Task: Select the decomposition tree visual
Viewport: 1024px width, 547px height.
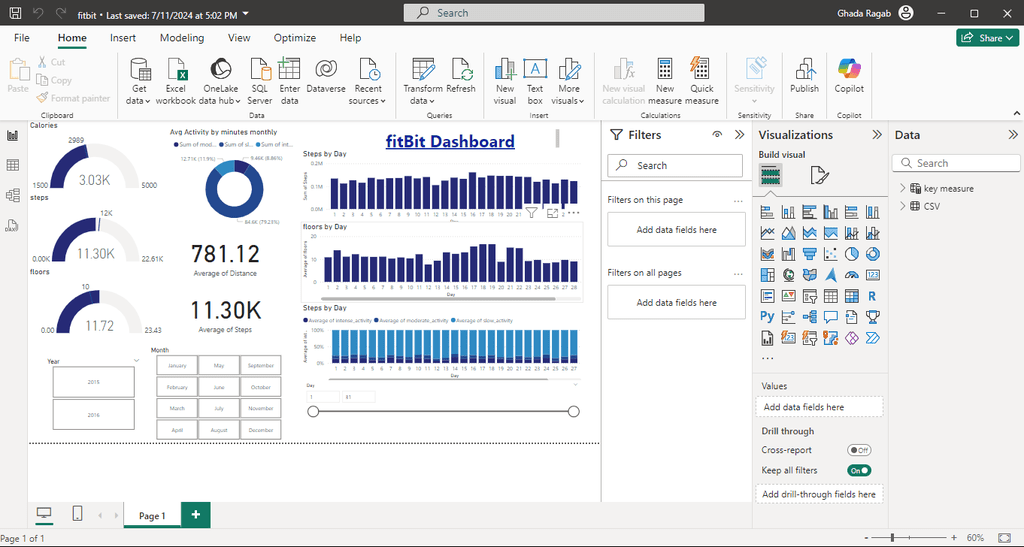Action: [x=809, y=317]
